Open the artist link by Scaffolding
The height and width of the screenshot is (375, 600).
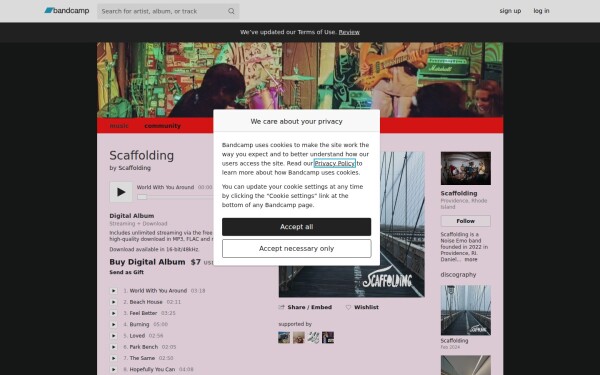tap(134, 168)
